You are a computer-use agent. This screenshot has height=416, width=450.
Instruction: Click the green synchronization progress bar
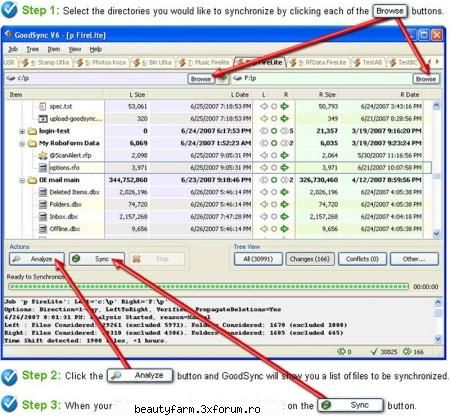pyautogui.click(x=208, y=286)
